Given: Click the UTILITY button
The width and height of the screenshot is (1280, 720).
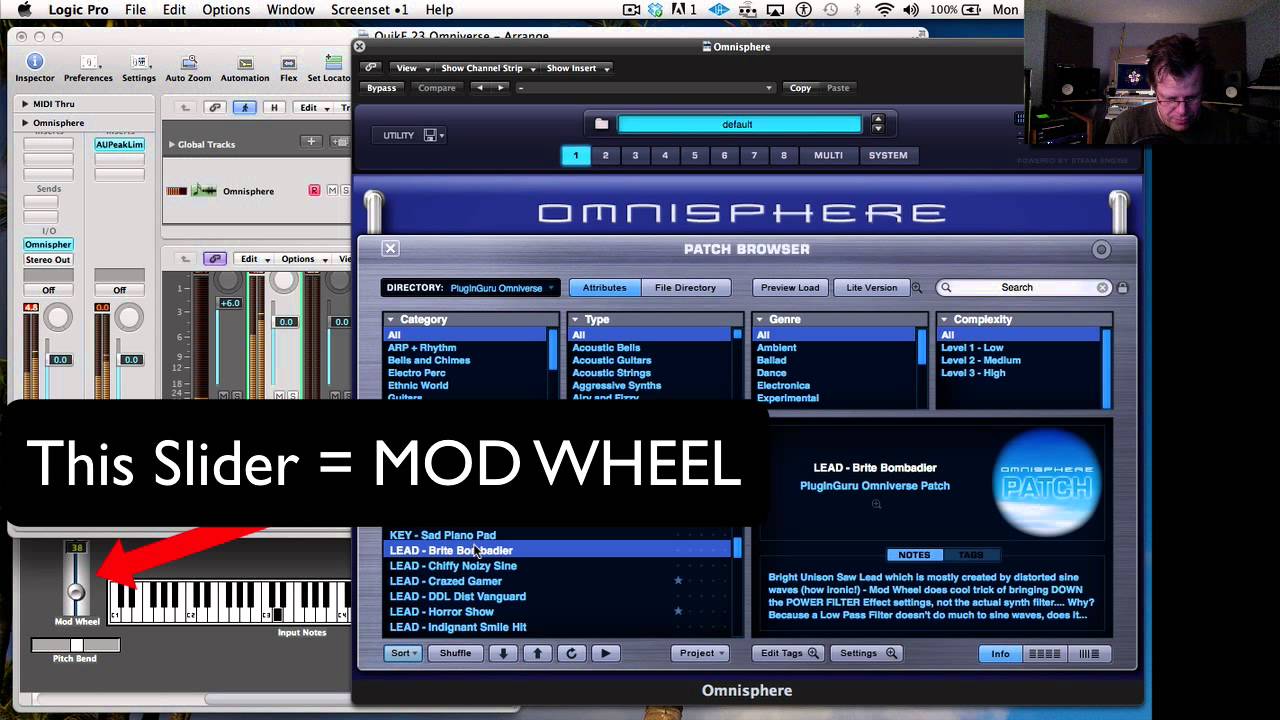Looking at the screenshot, I should pos(398,135).
